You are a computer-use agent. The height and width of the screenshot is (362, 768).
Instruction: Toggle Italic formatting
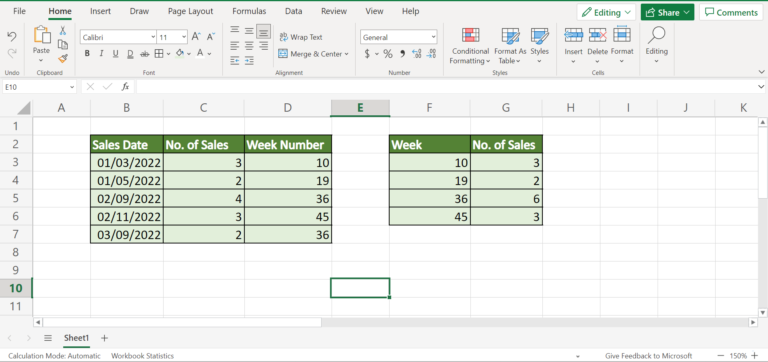(101, 54)
